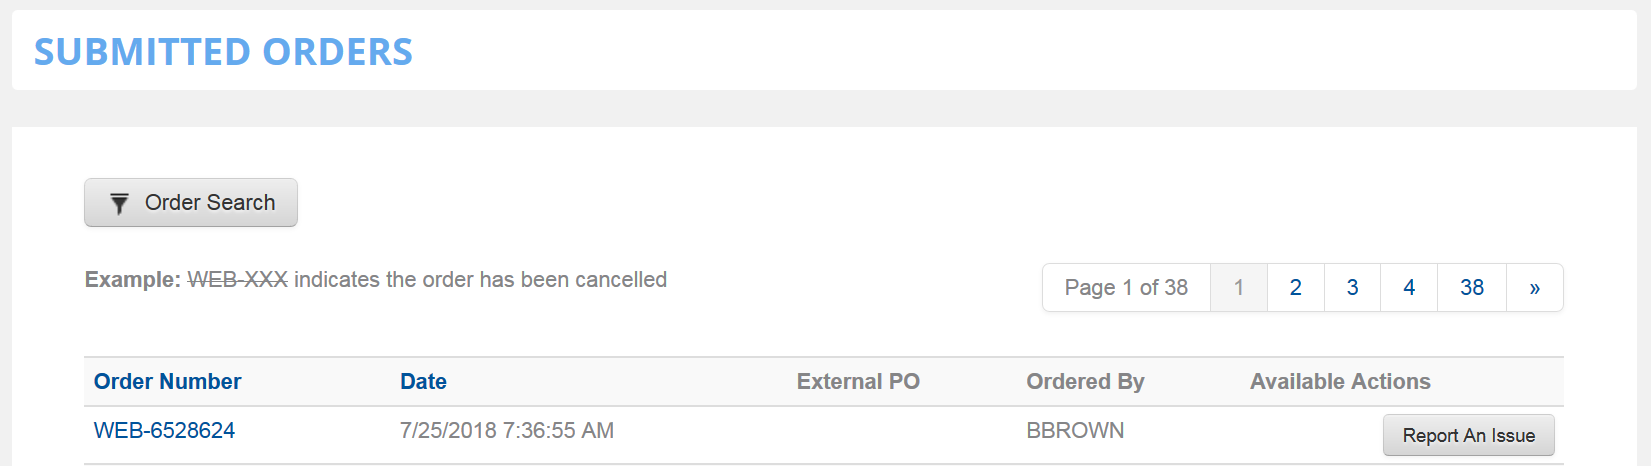Jump to page 3 in pagination
The height and width of the screenshot is (466, 1651).
tap(1352, 288)
